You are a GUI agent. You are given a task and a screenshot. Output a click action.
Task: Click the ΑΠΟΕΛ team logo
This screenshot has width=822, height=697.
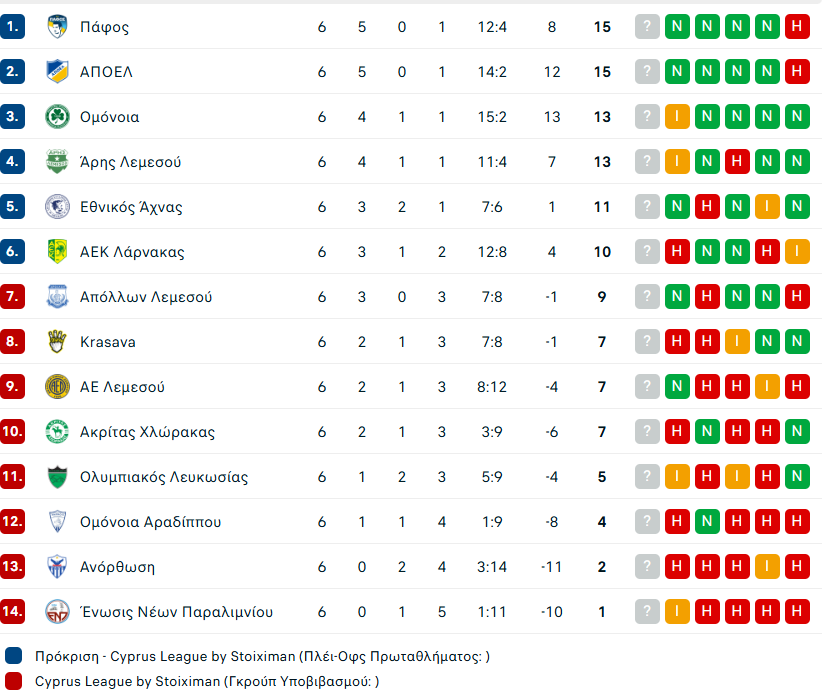[x=57, y=72]
